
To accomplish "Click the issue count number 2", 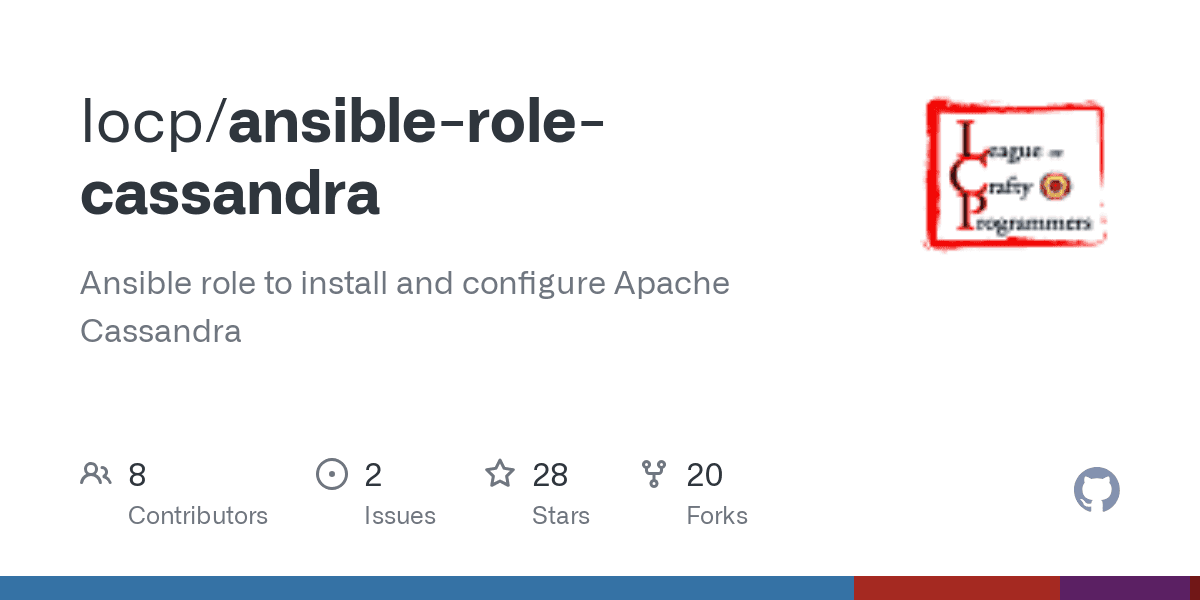I will [373, 475].
